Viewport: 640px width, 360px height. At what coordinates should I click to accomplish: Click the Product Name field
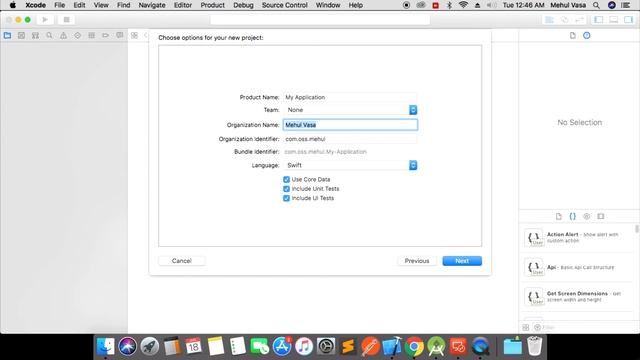tap(350, 97)
